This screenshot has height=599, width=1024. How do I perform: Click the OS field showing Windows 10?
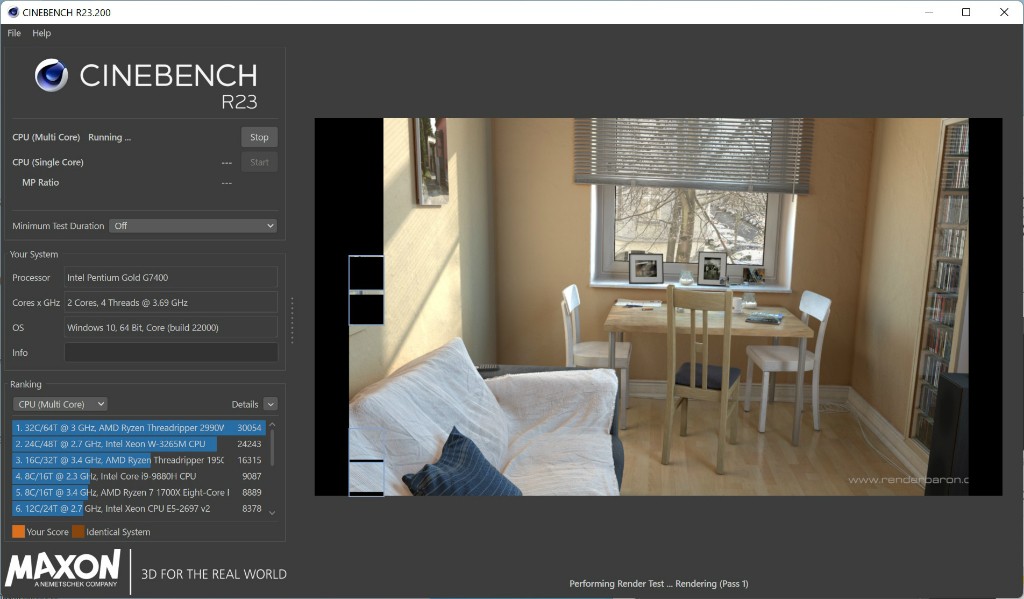170,327
